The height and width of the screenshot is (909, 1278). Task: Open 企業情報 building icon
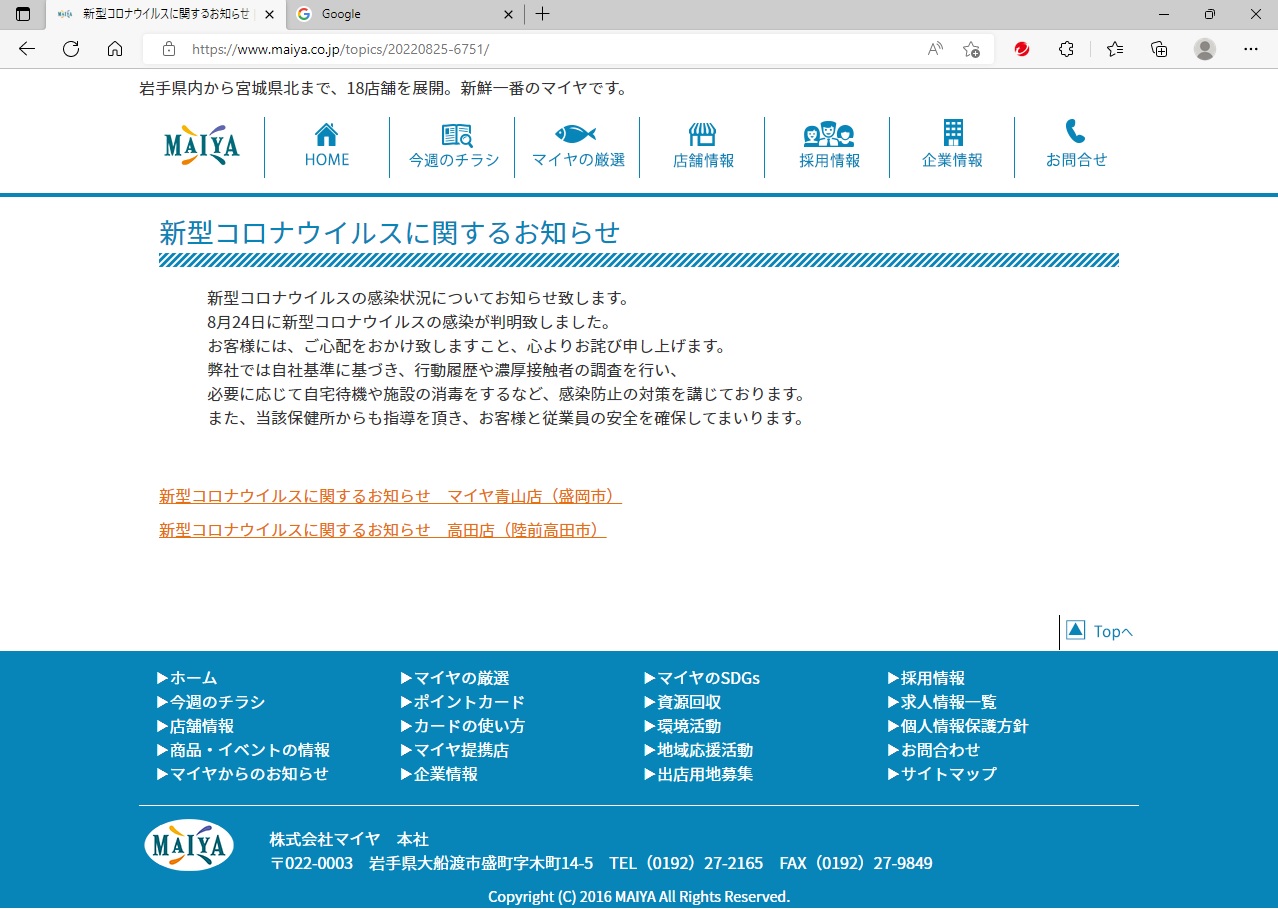pyautogui.click(x=952, y=133)
